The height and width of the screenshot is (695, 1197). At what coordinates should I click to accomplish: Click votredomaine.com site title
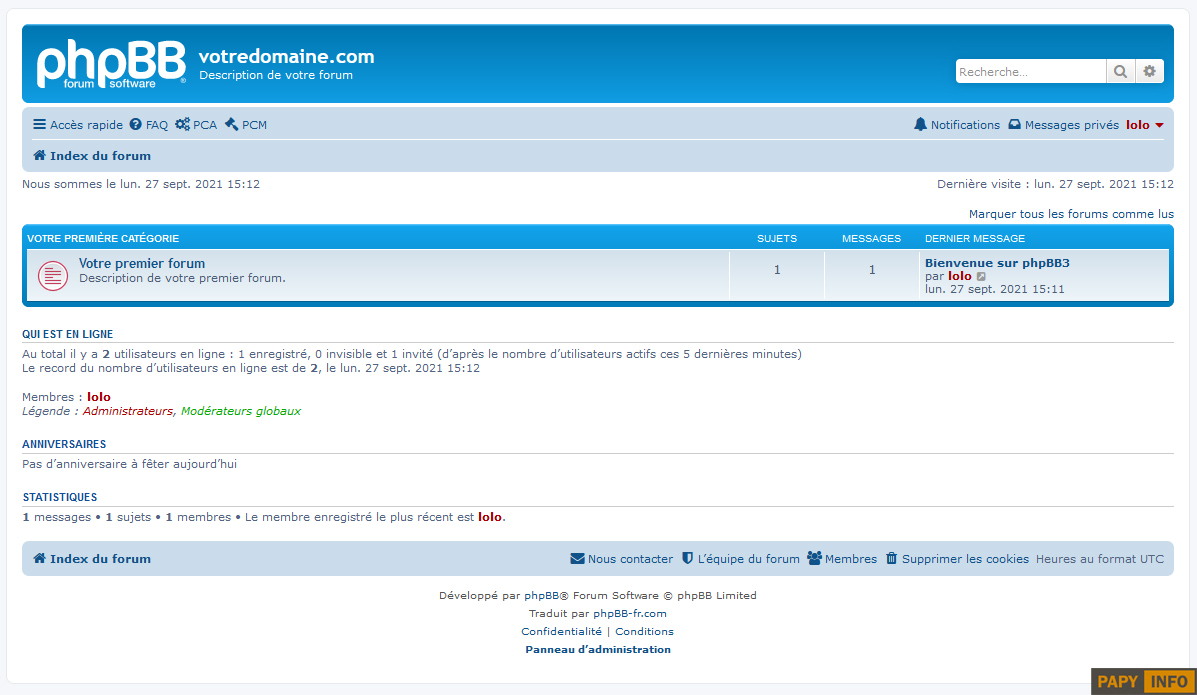[286, 57]
